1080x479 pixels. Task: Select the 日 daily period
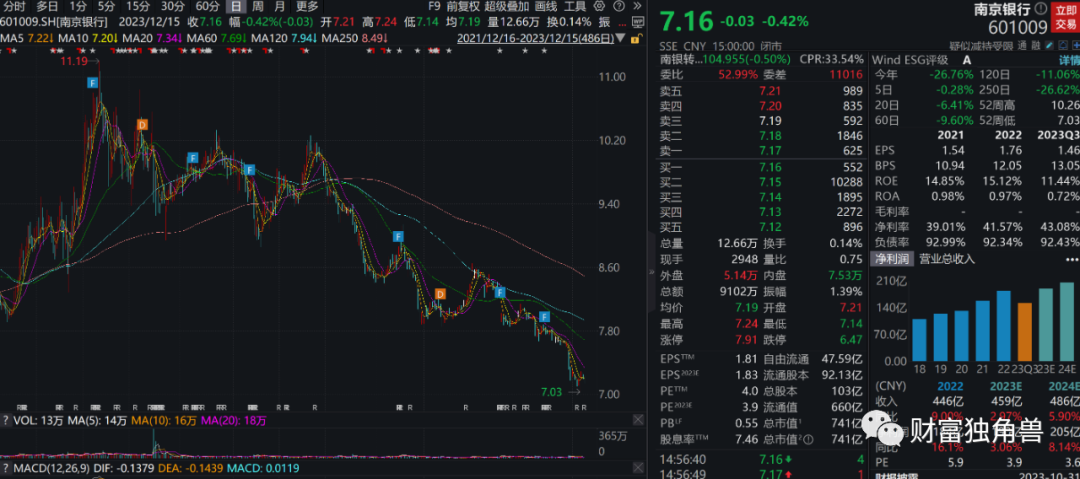click(236, 6)
